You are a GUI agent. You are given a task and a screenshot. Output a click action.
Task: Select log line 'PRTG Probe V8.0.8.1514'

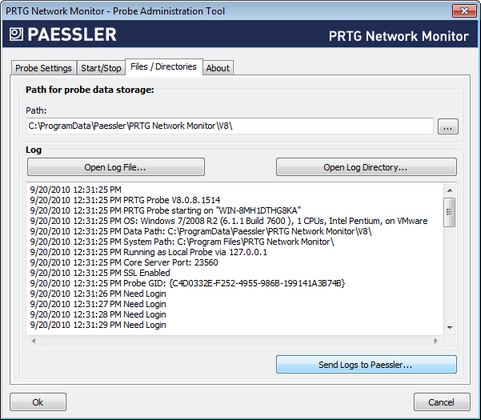(125, 200)
